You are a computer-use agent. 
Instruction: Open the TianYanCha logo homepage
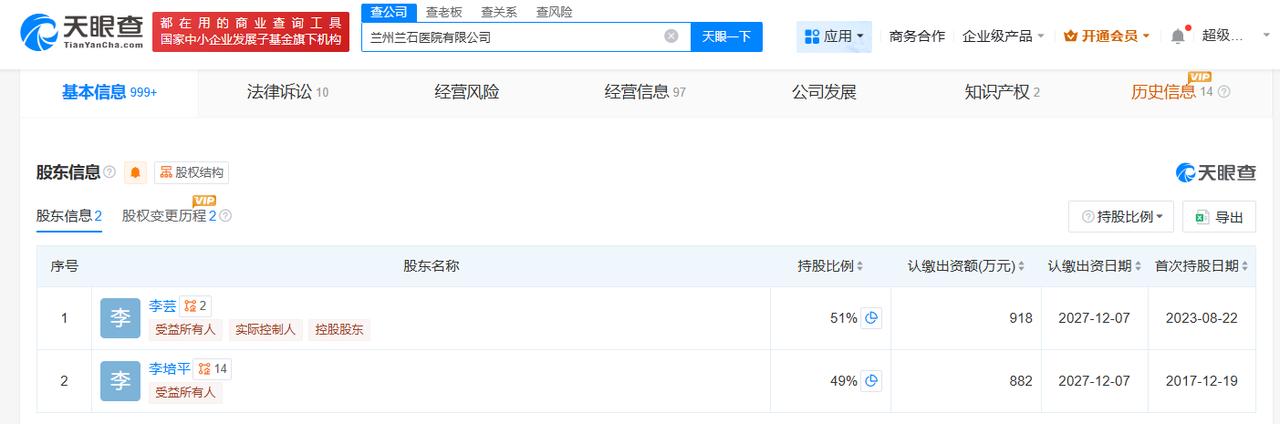pyautogui.click(x=83, y=32)
